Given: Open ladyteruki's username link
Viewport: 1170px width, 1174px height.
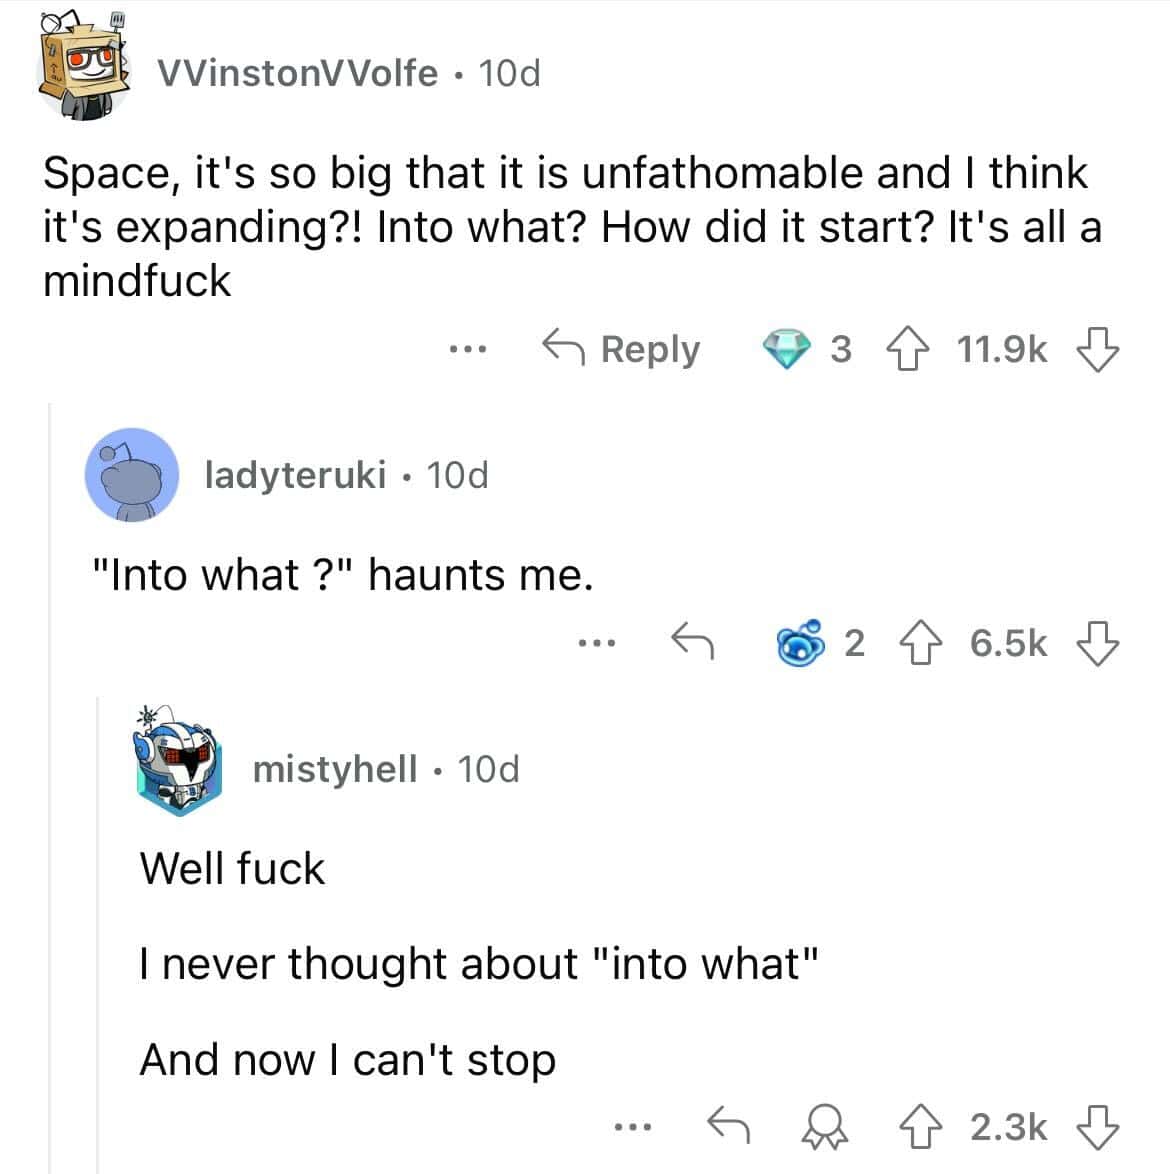Looking at the screenshot, I should [295, 475].
